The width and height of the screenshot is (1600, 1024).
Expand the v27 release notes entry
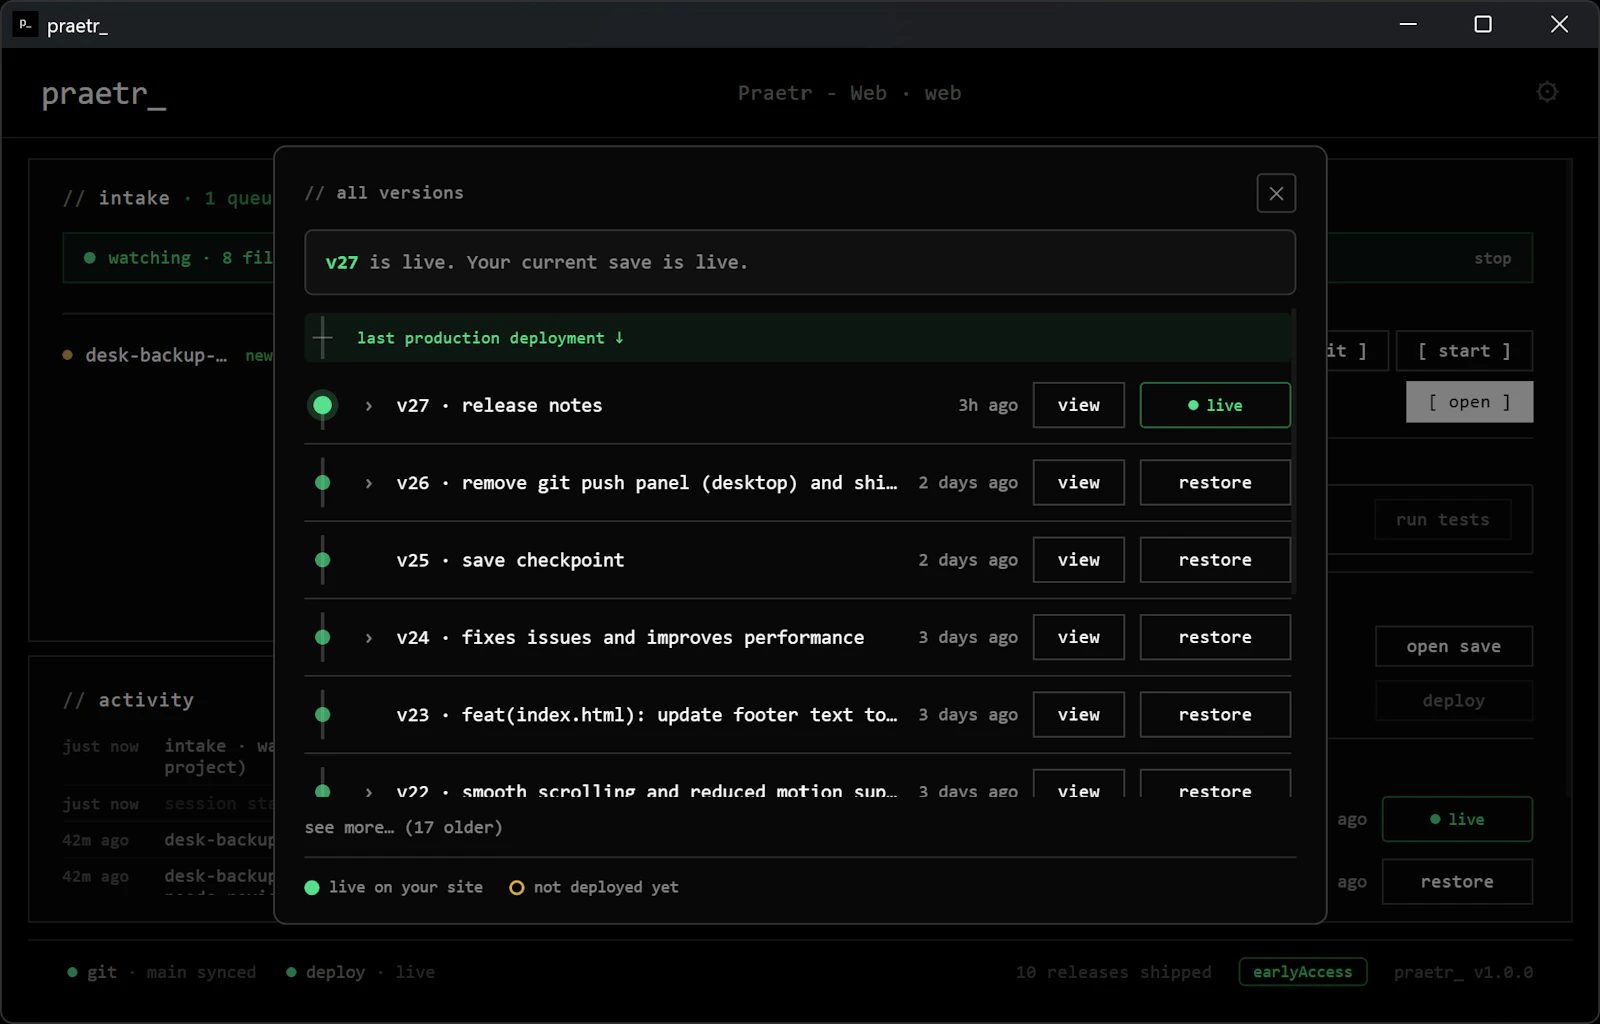tap(369, 405)
